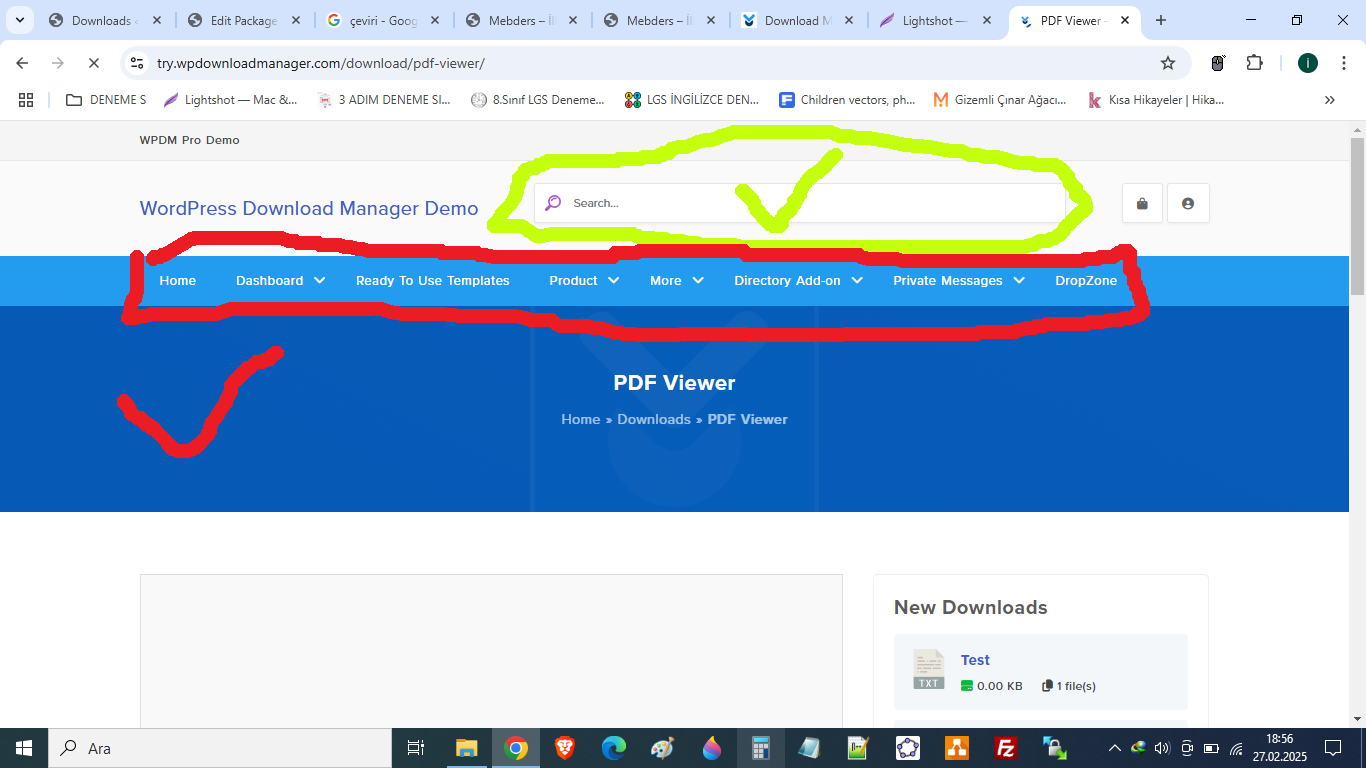Click the page vertical scrollbar thumb
The height and width of the screenshot is (768, 1366).
1357,215
